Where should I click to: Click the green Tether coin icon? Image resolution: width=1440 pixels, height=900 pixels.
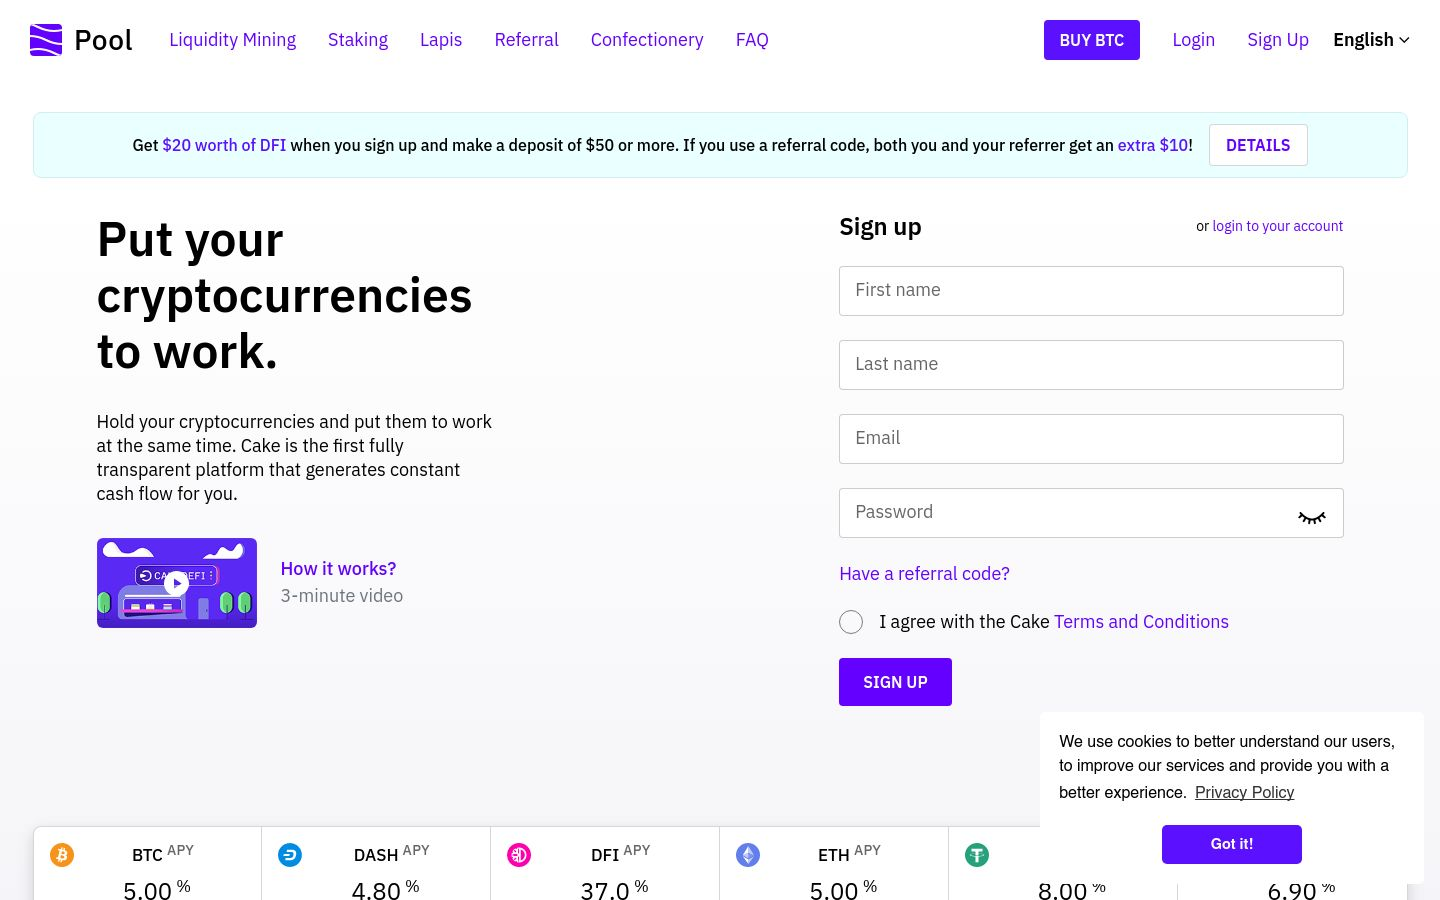[977, 855]
